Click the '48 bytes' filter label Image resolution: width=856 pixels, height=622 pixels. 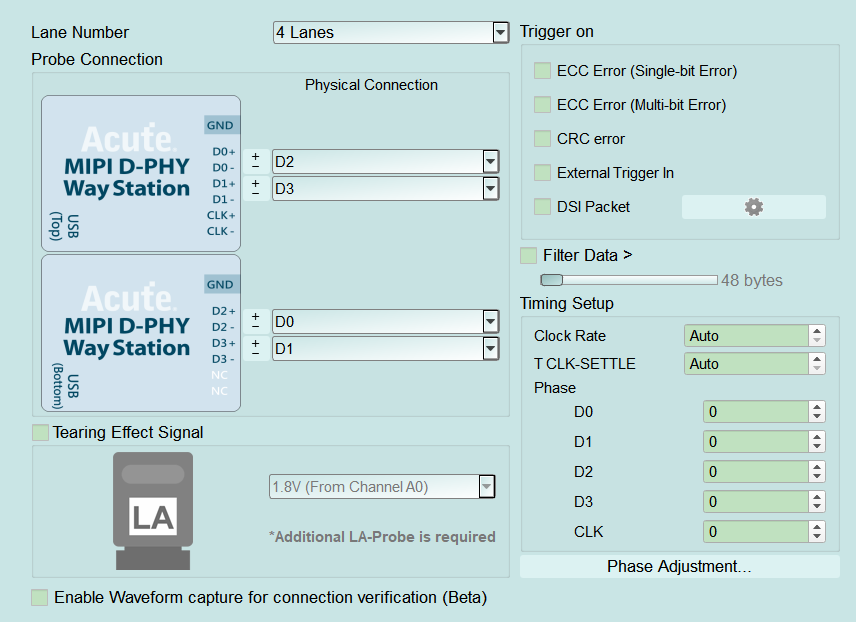pyautogui.click(x=752, y=280)
